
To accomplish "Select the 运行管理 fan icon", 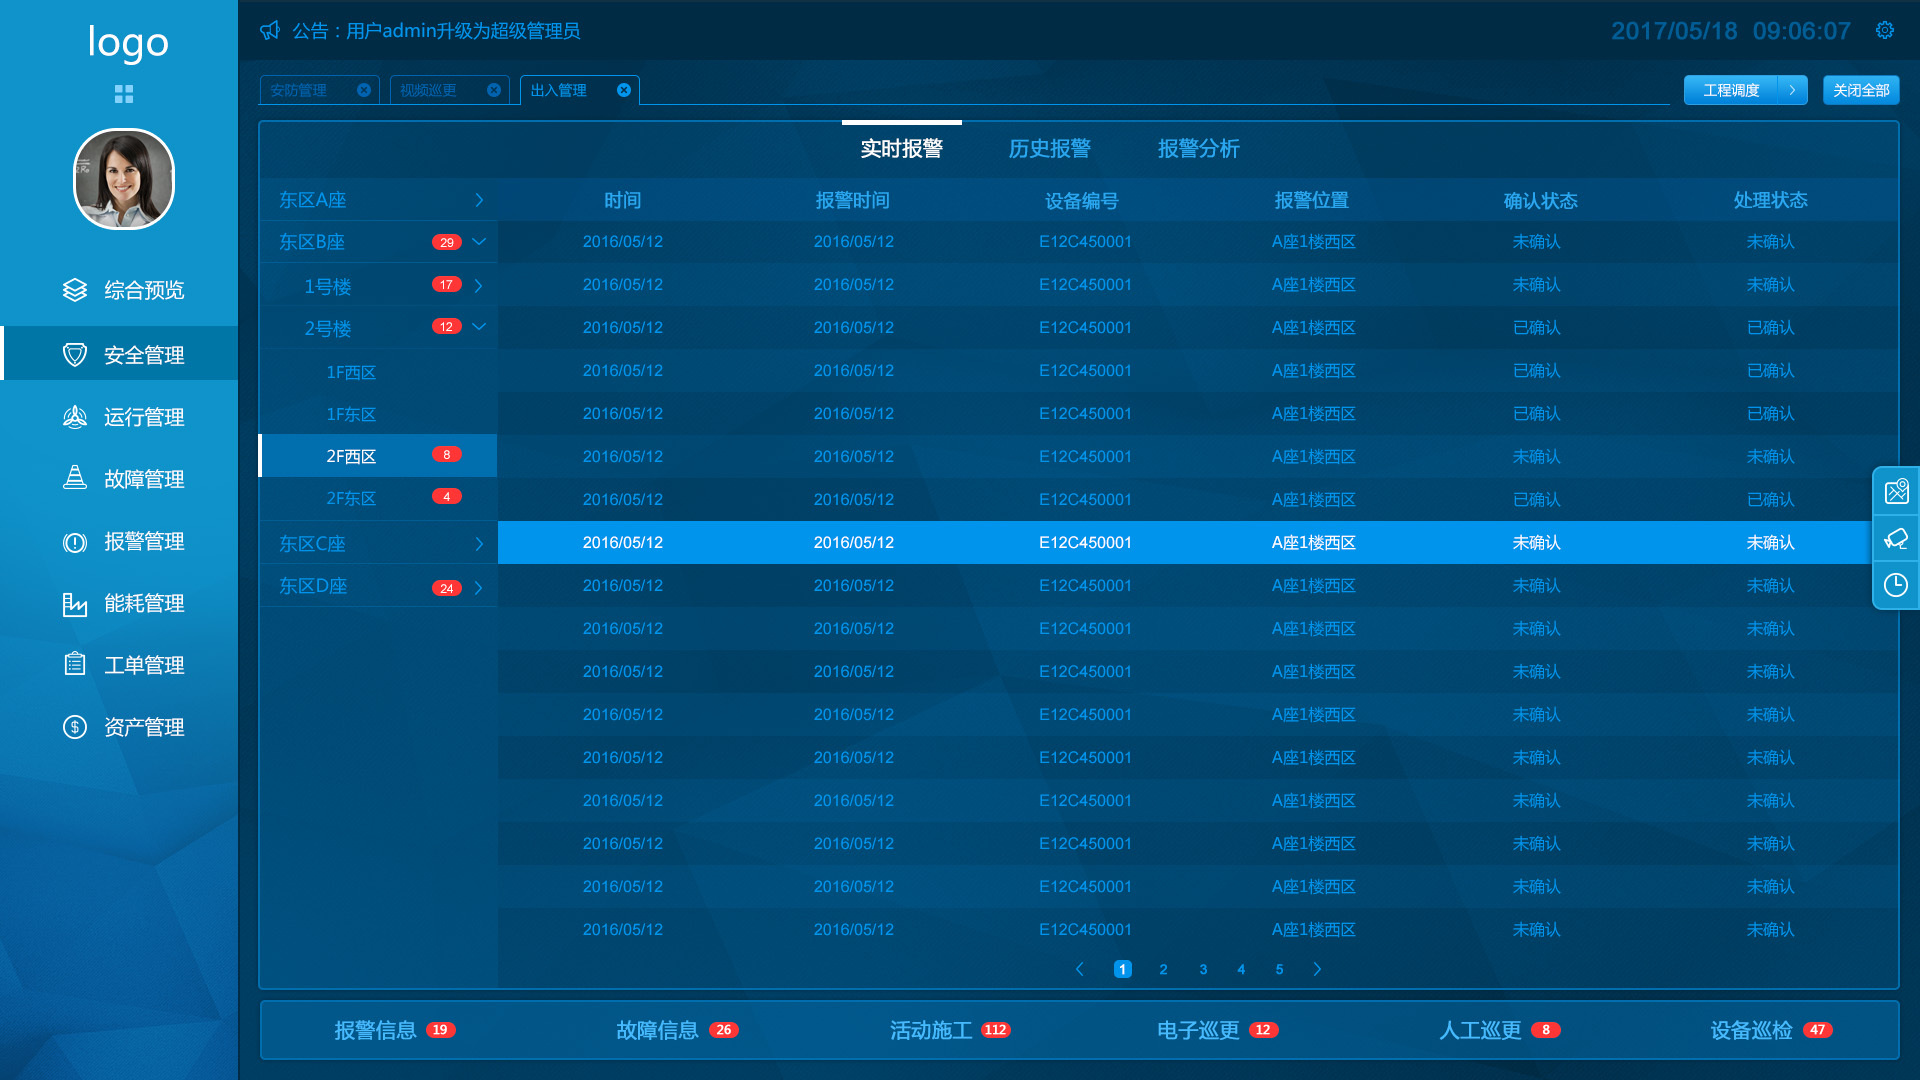I will pos(75,417).
